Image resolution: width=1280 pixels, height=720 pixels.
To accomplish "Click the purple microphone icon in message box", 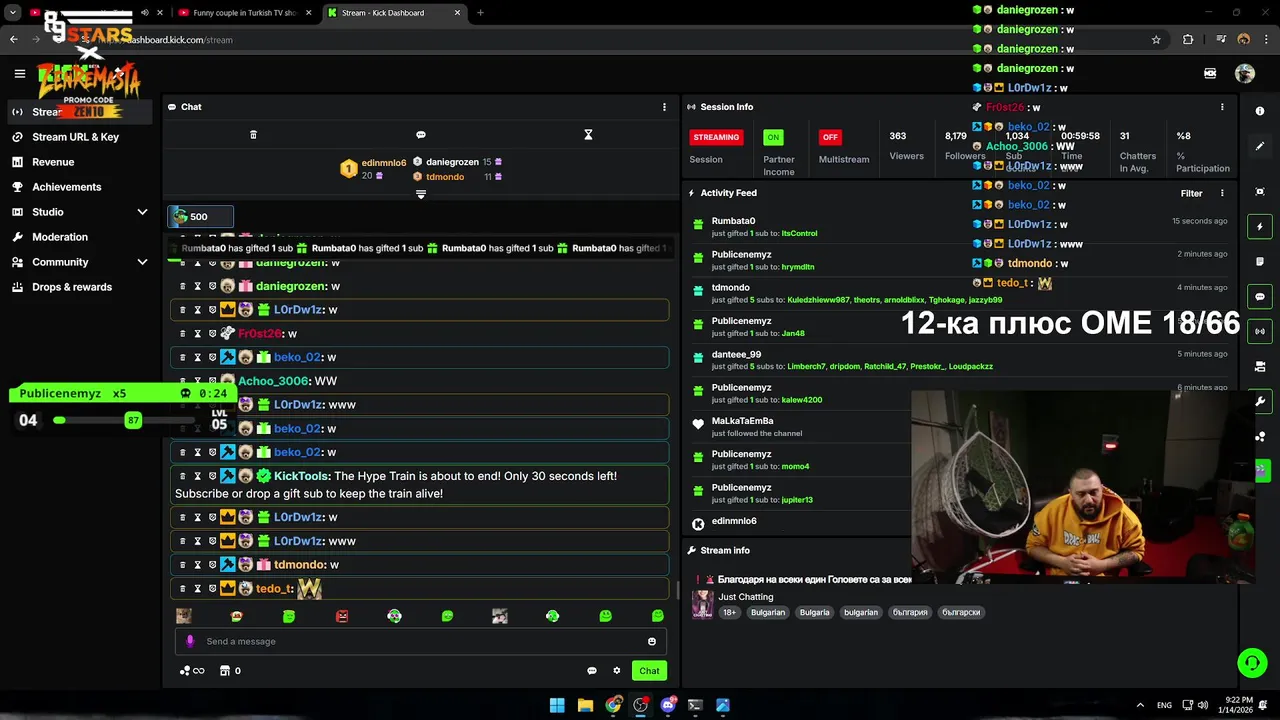I will pyautogui.click(x=190, y=641).
